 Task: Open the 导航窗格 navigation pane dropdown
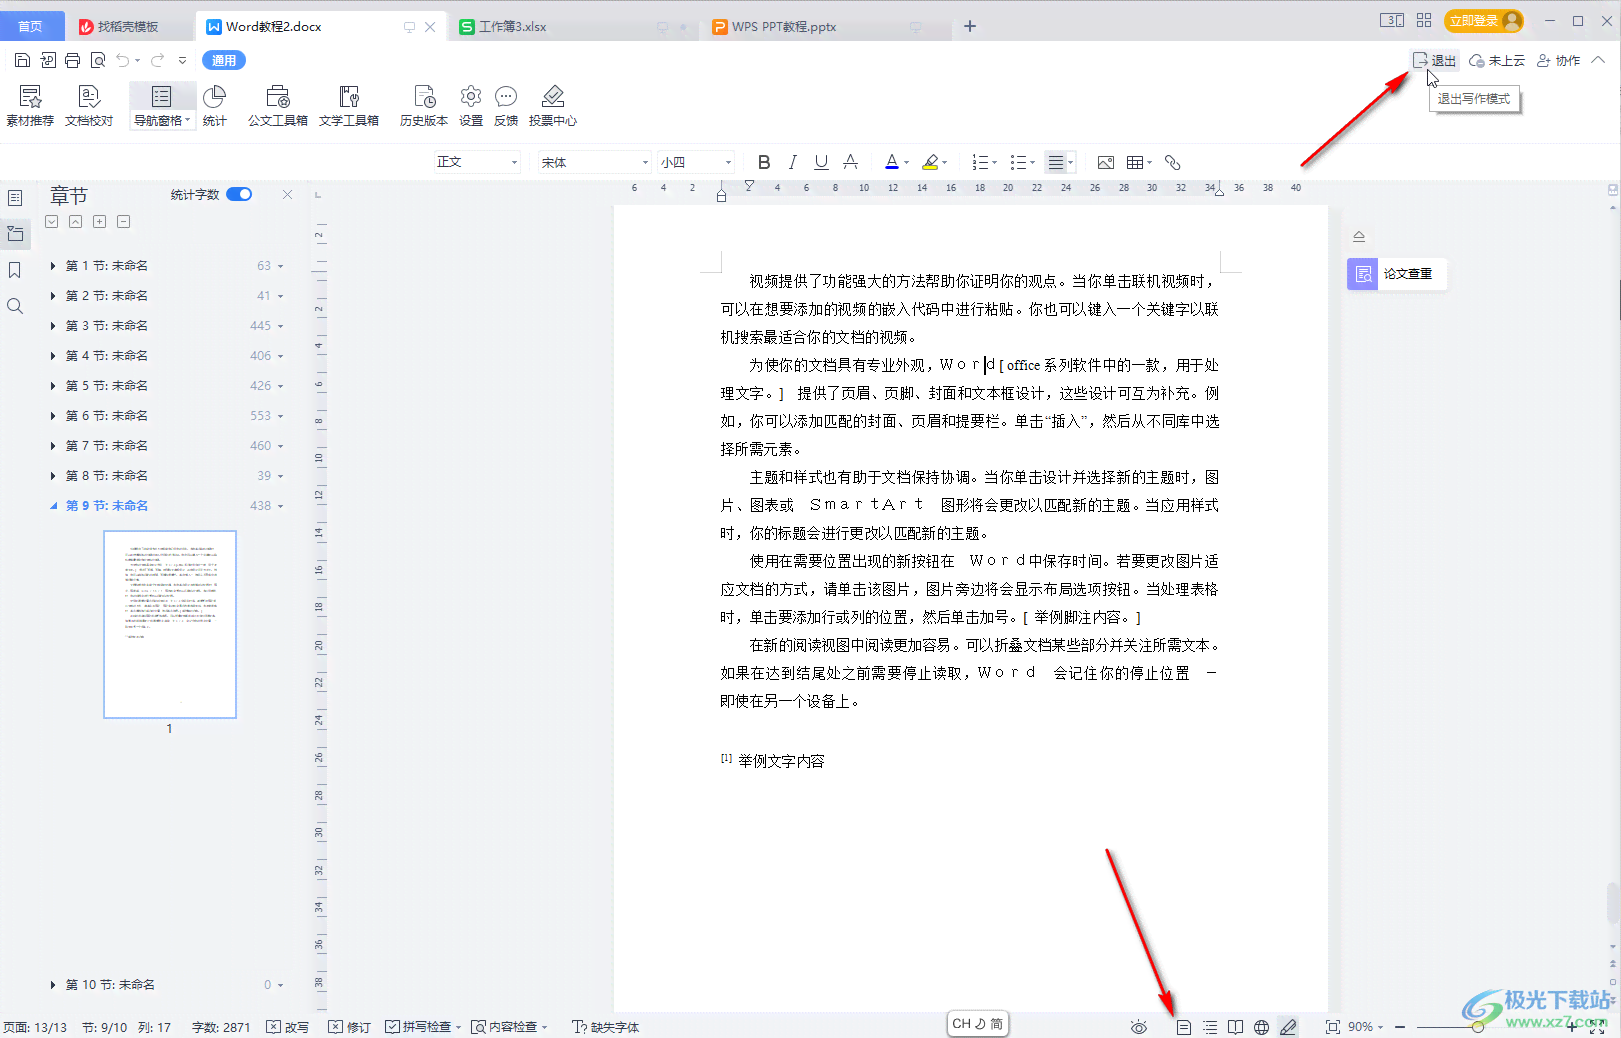coord(162,121)
